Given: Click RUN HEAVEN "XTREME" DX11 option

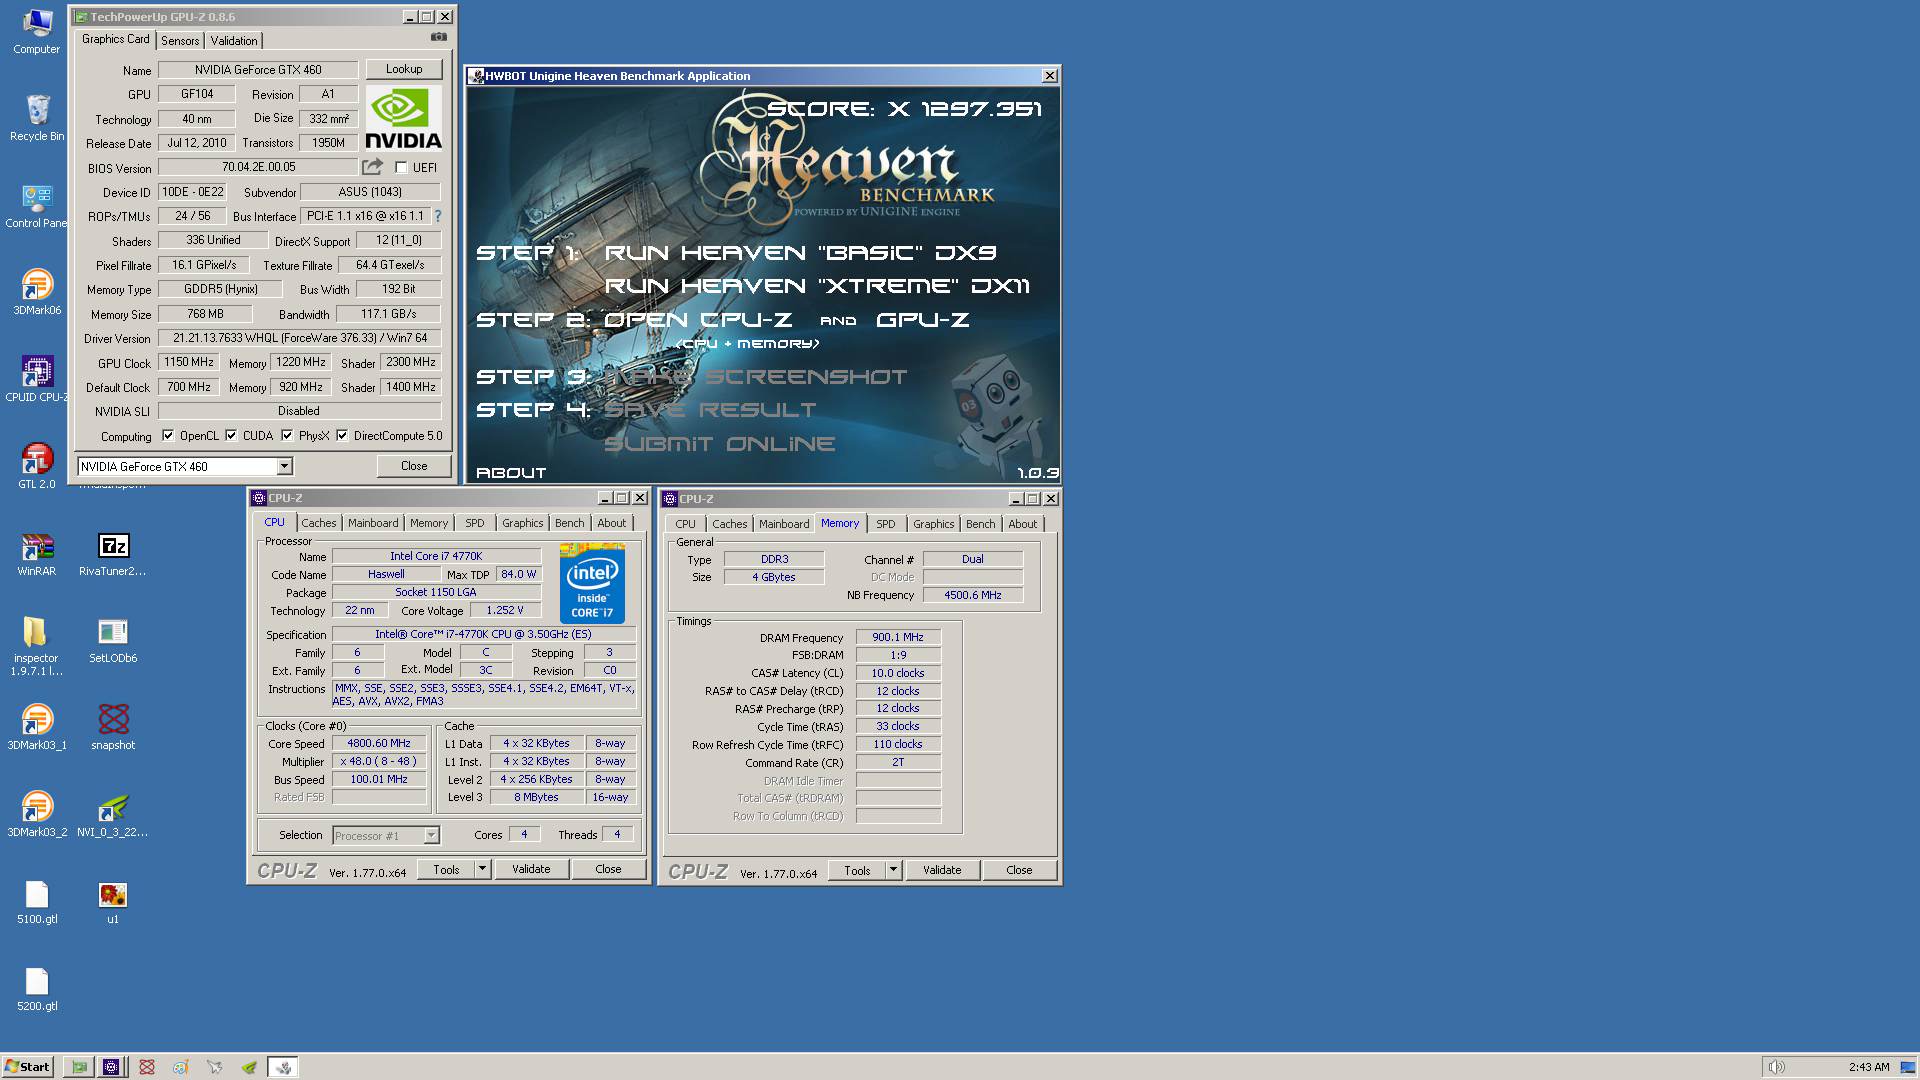Looking at the screenshot, I should point(817,286).
